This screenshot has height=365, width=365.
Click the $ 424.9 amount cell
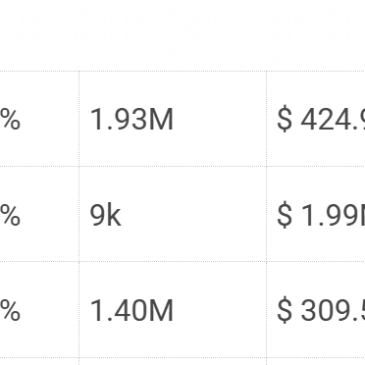pyautogui.click(x=316, y=119)
